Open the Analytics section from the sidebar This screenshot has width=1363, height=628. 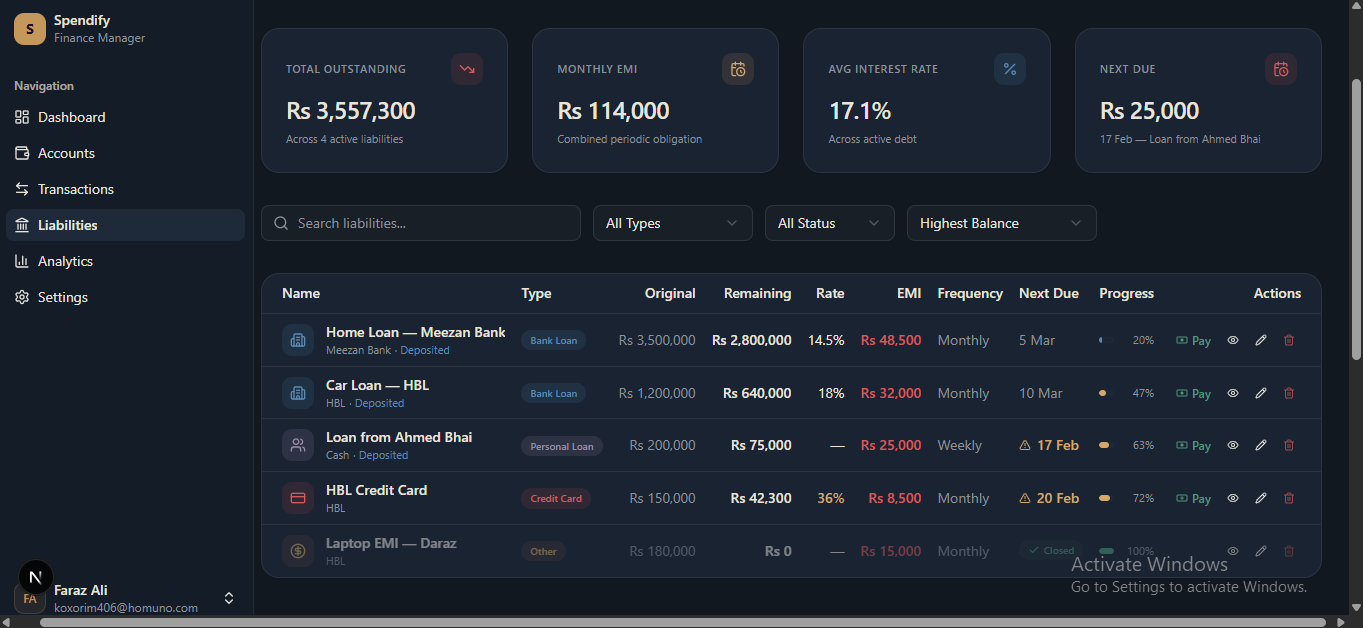(x=66, y=261)
